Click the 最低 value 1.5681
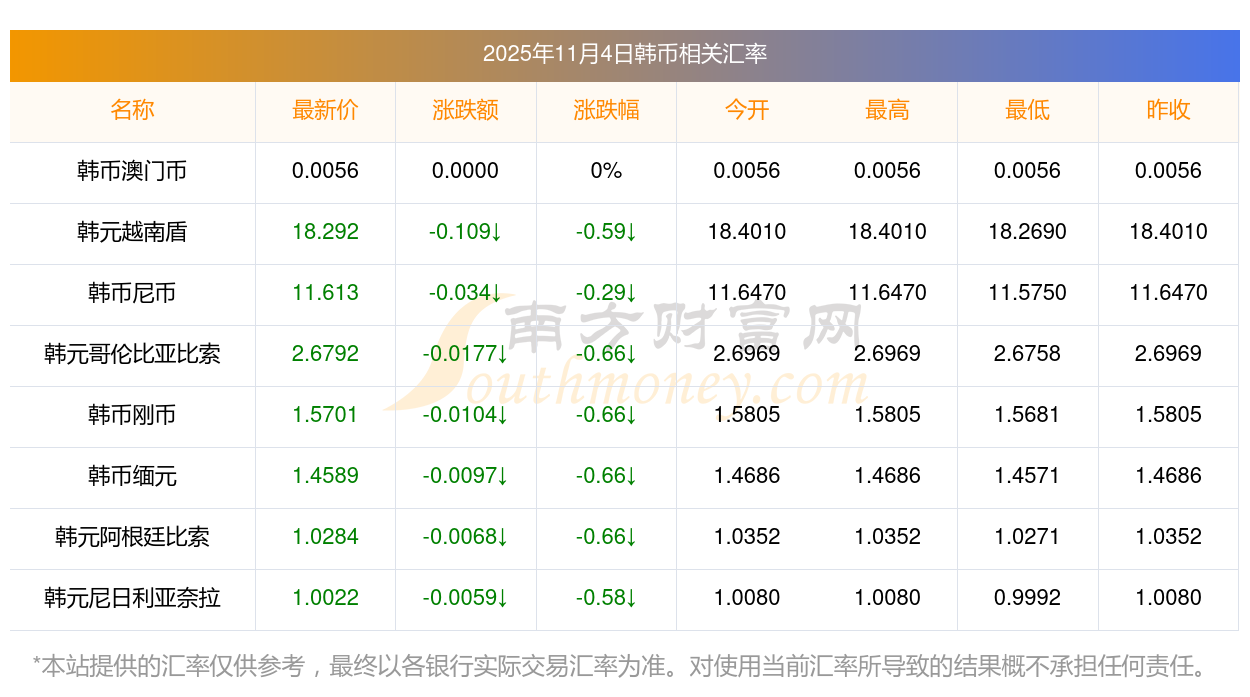 coord(1028,415)
